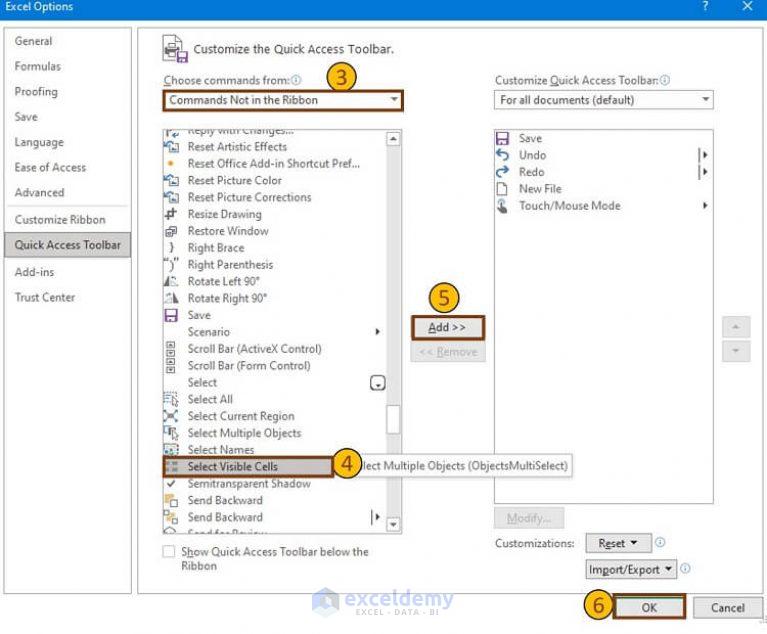Click the Modify... button
The width and height of the screenshot is (767, 634).
click(x=529, y=518)
